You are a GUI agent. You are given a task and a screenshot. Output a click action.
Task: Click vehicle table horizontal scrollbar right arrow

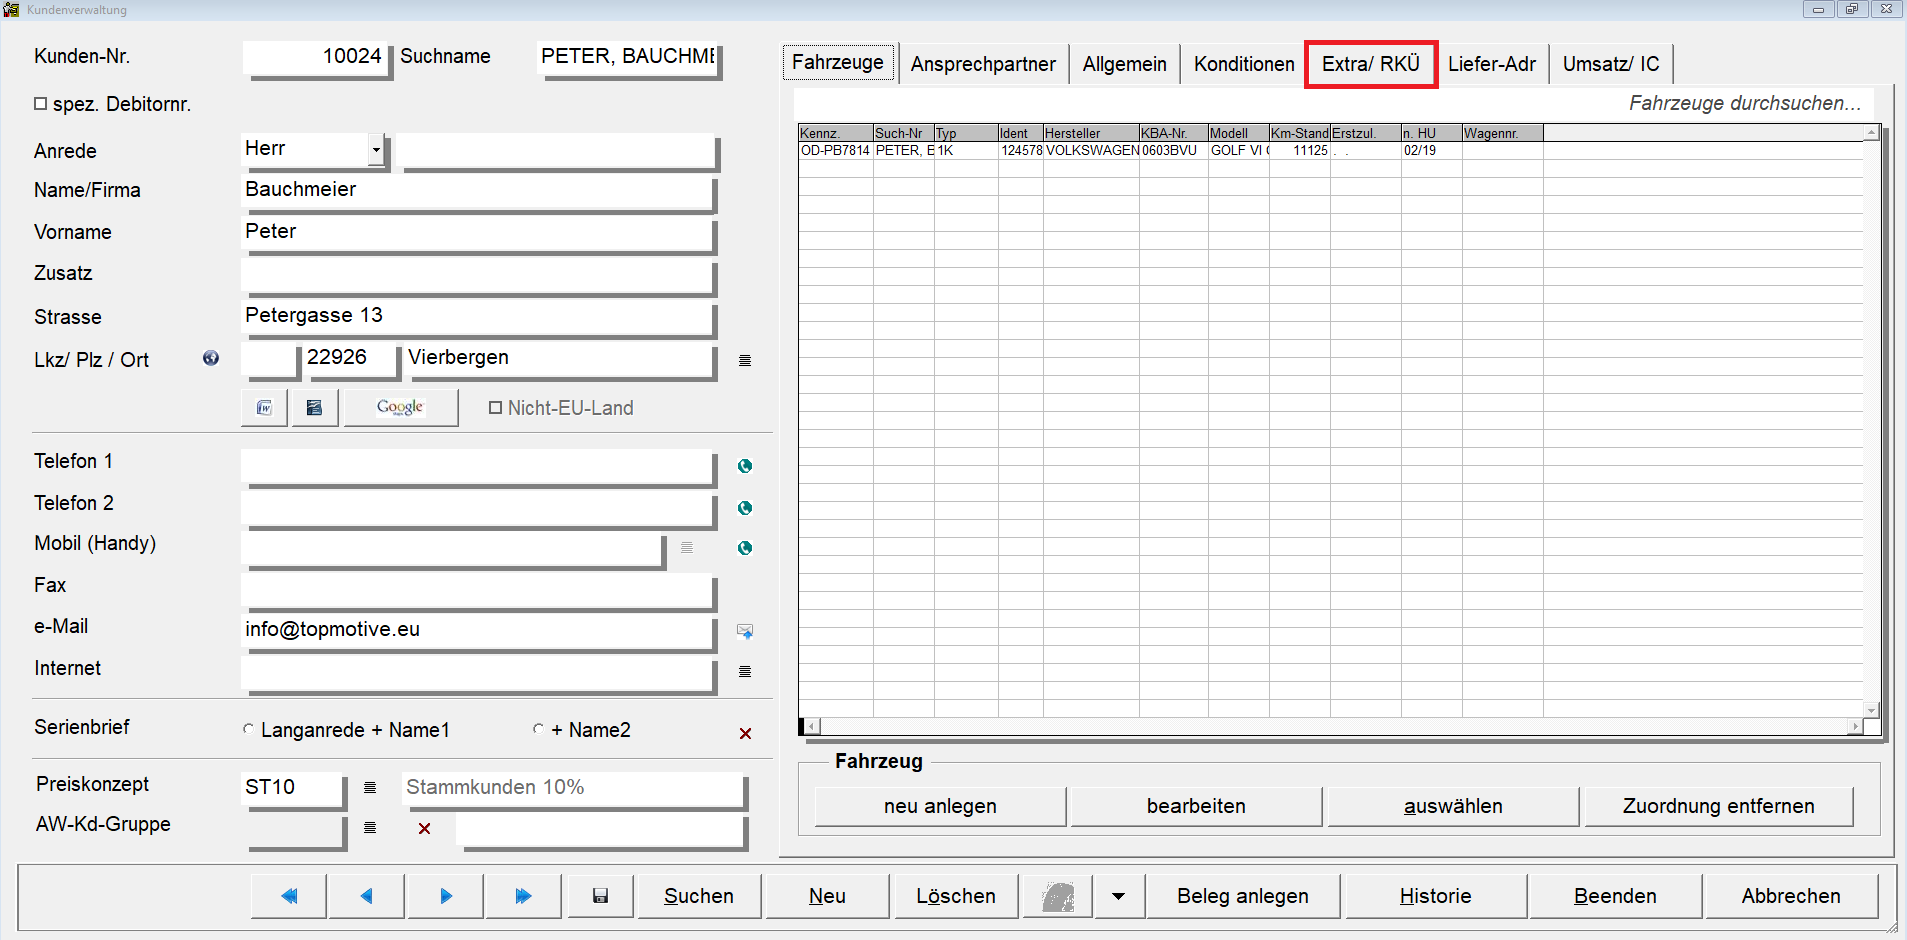coord(1856,726)
